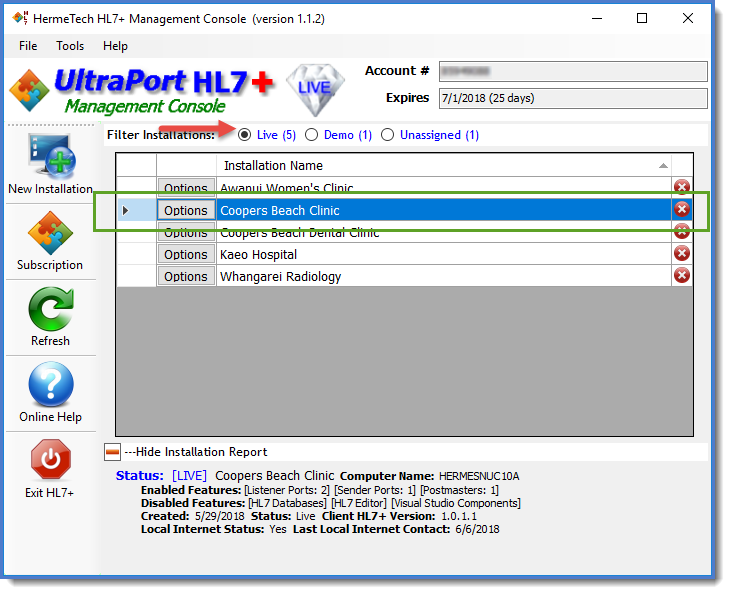The image size is (730, 594).
Task: Click the Client HL7+ Version 1.0.1.1 value
Action: [459, 516]
